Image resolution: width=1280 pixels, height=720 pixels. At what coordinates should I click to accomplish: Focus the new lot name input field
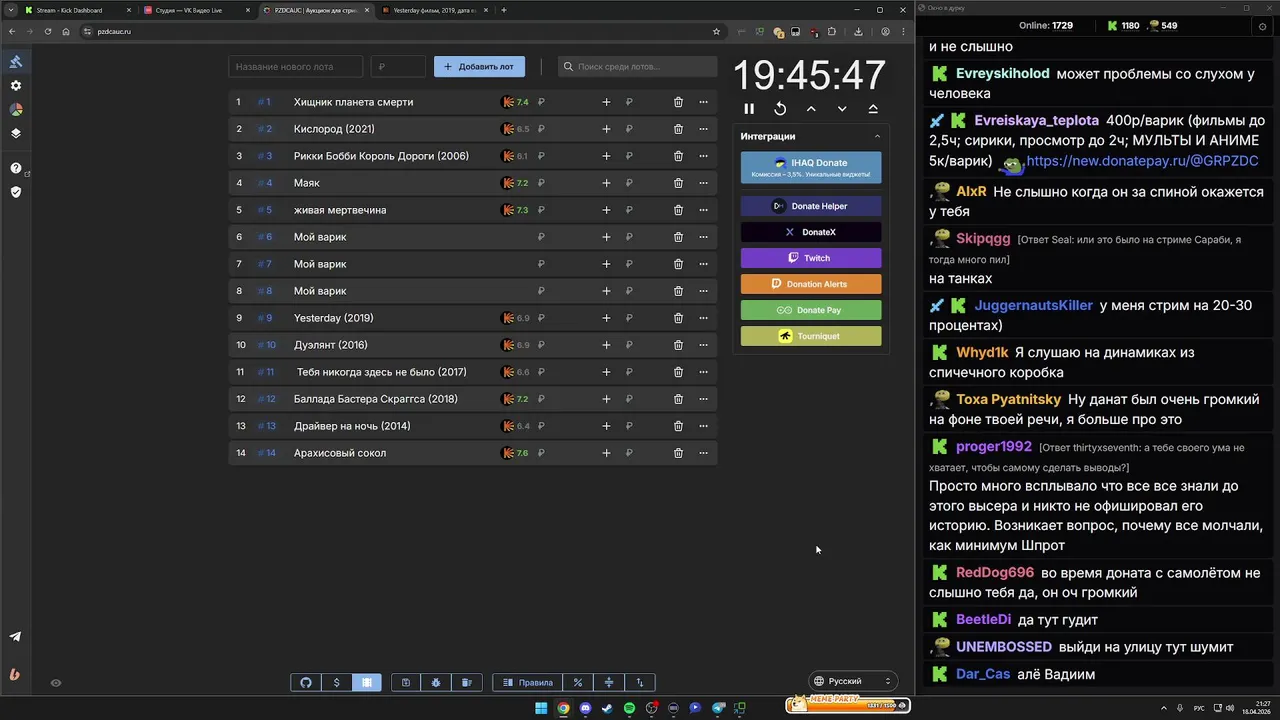point(296,67)
